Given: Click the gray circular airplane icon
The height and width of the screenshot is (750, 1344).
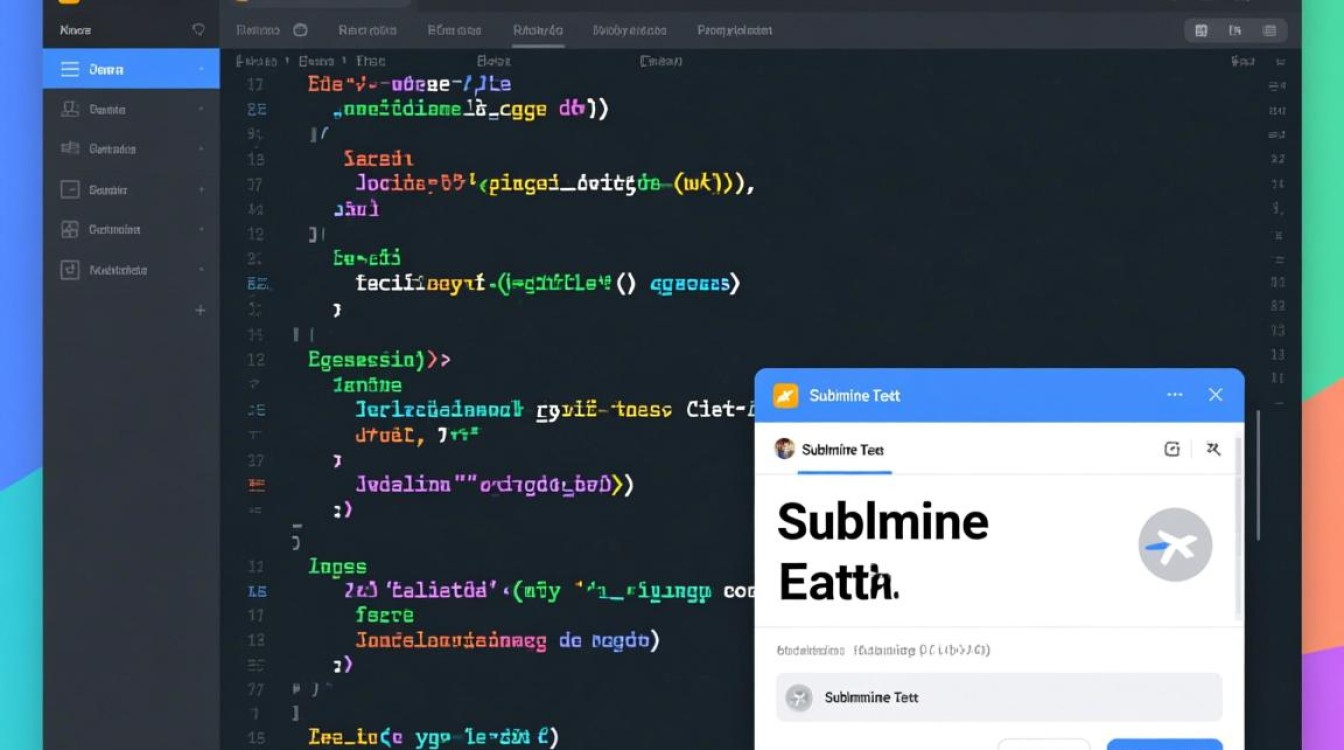Looking at the screenshot, I should (1175, 545).
